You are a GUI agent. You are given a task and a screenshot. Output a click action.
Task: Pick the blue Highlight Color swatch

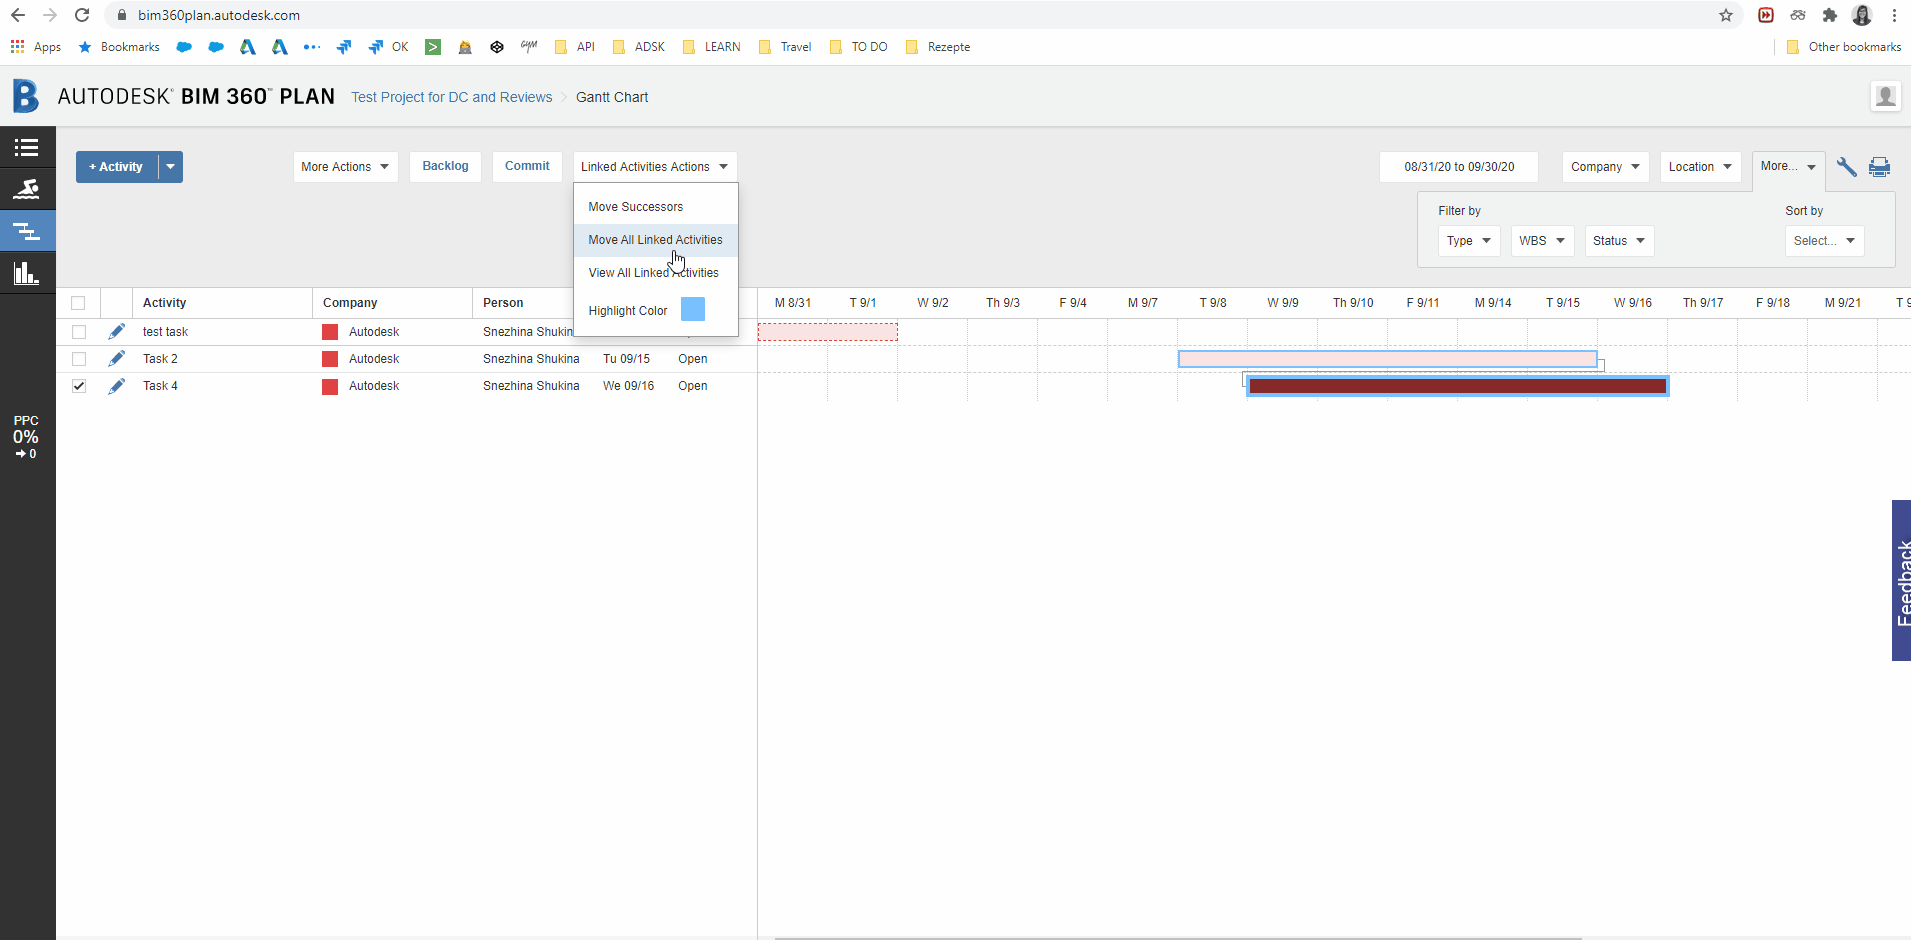click(x=693, y=310)
